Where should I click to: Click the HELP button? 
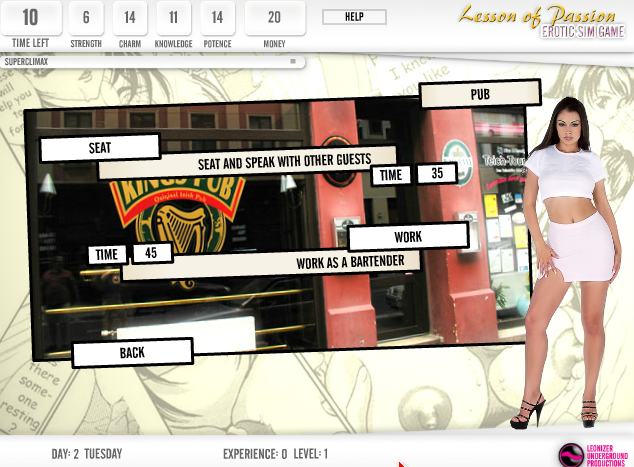pos(354,17)
